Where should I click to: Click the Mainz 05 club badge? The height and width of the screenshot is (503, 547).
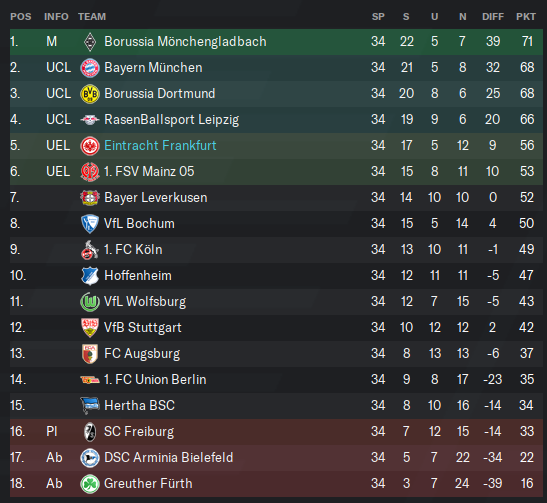90,172
